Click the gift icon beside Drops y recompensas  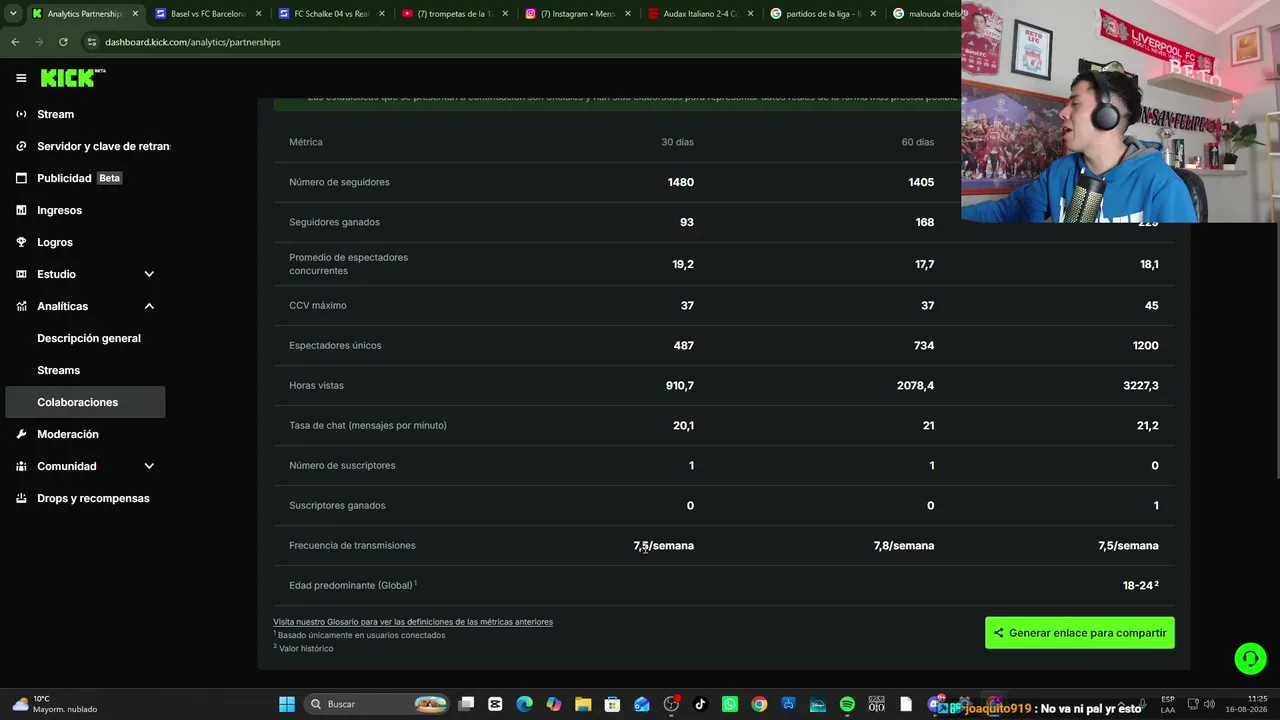pos(21,498)
